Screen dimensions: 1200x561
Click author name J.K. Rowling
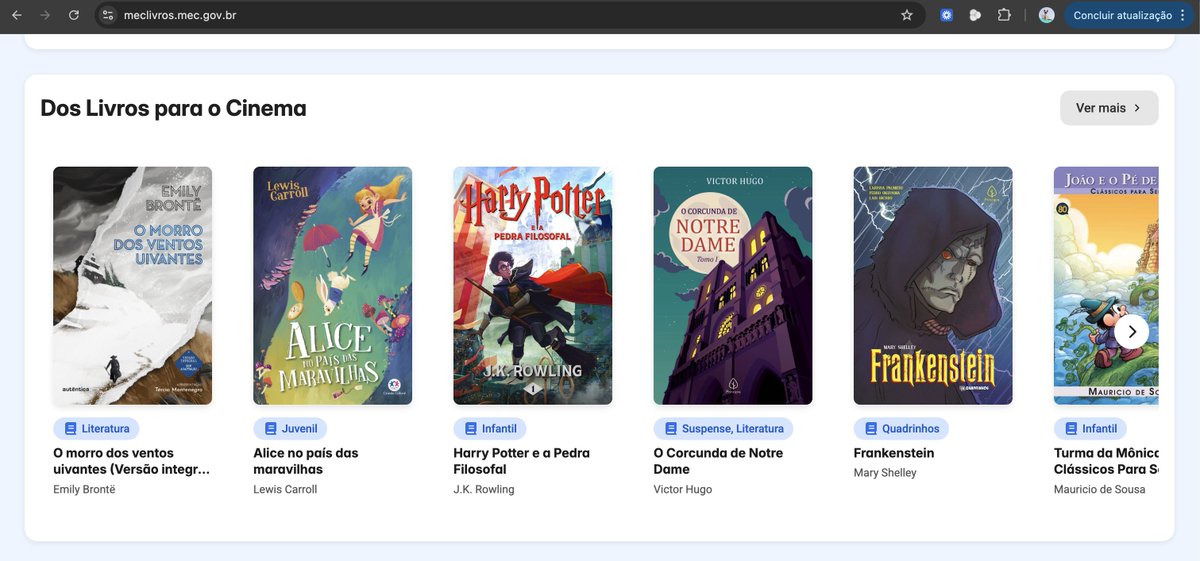[x=484, y=490]
